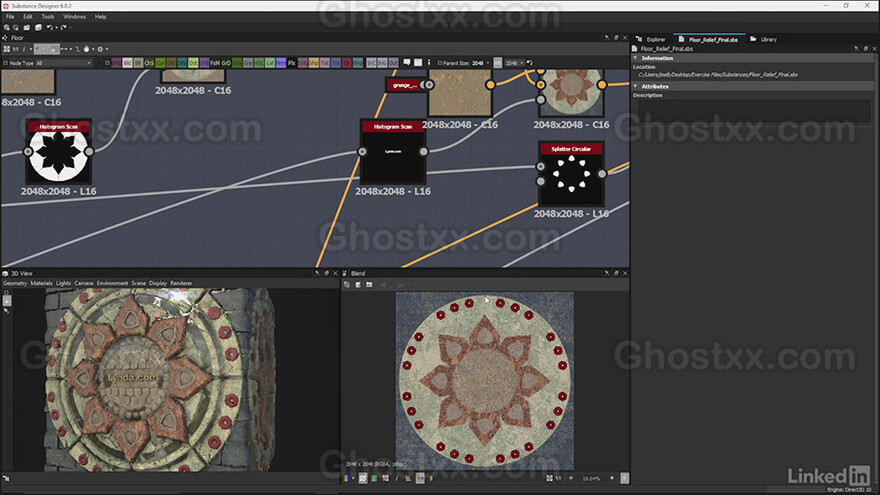Close the 3D View panel
This screenshot has width=880, height=495.
[x=336, y=273]
